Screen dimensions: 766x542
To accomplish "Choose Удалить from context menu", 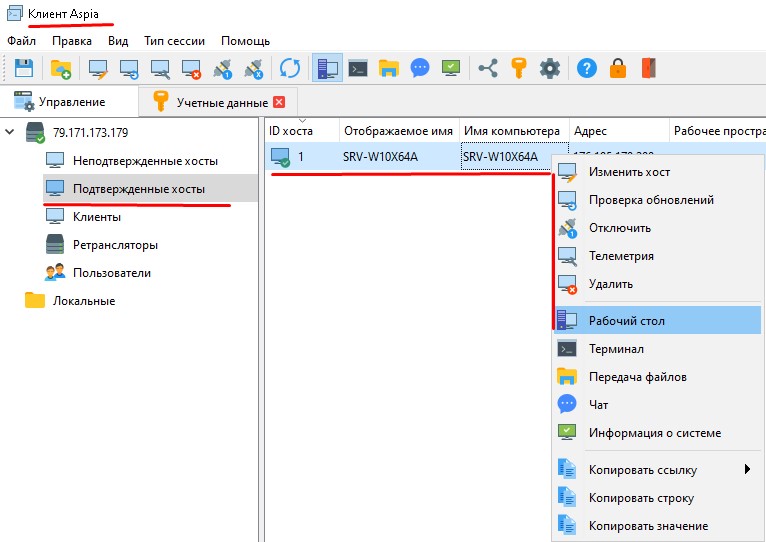I will point(658,284).
